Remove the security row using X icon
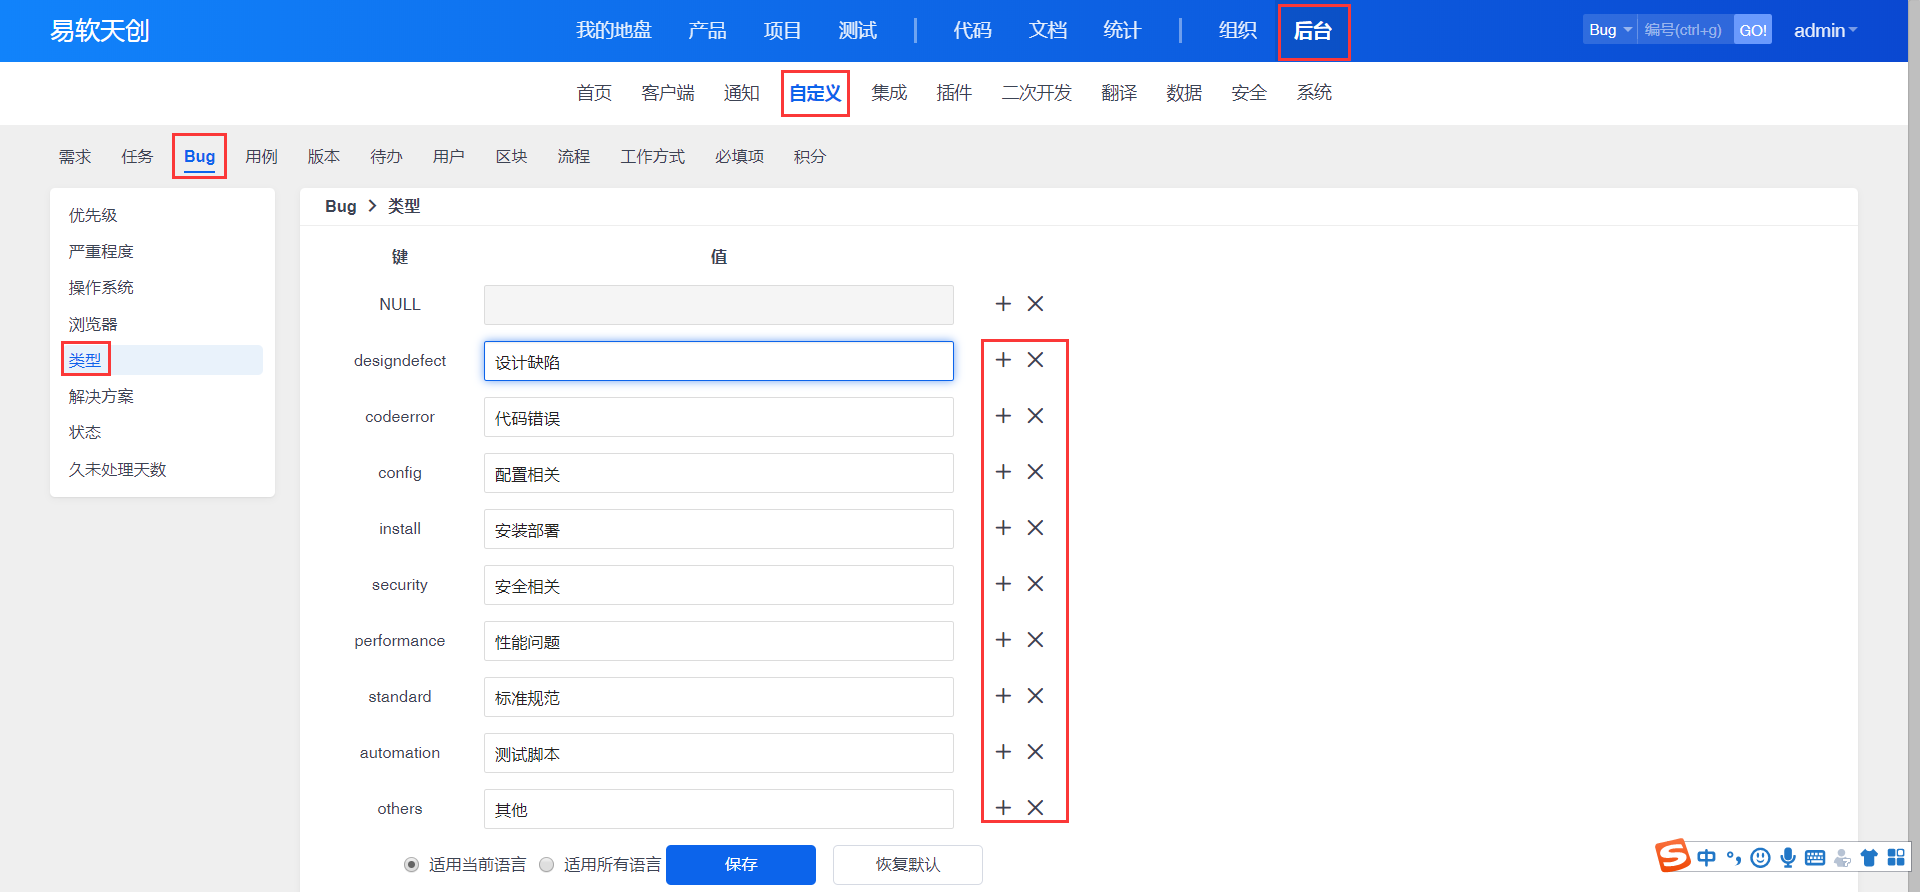1920x892 pixels. point(1035,584)
